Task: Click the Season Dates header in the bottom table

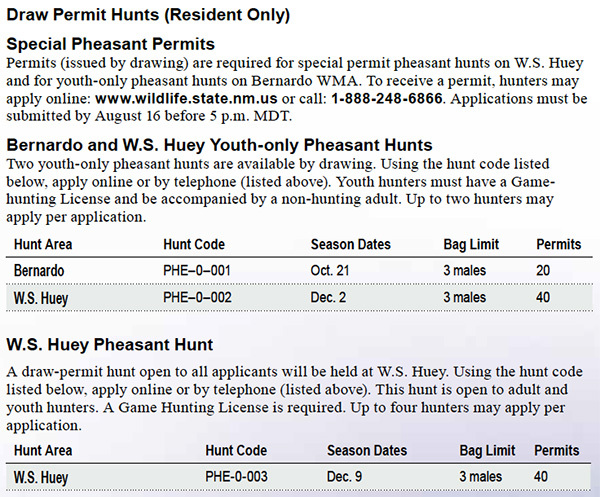Action: coord(369,451)
